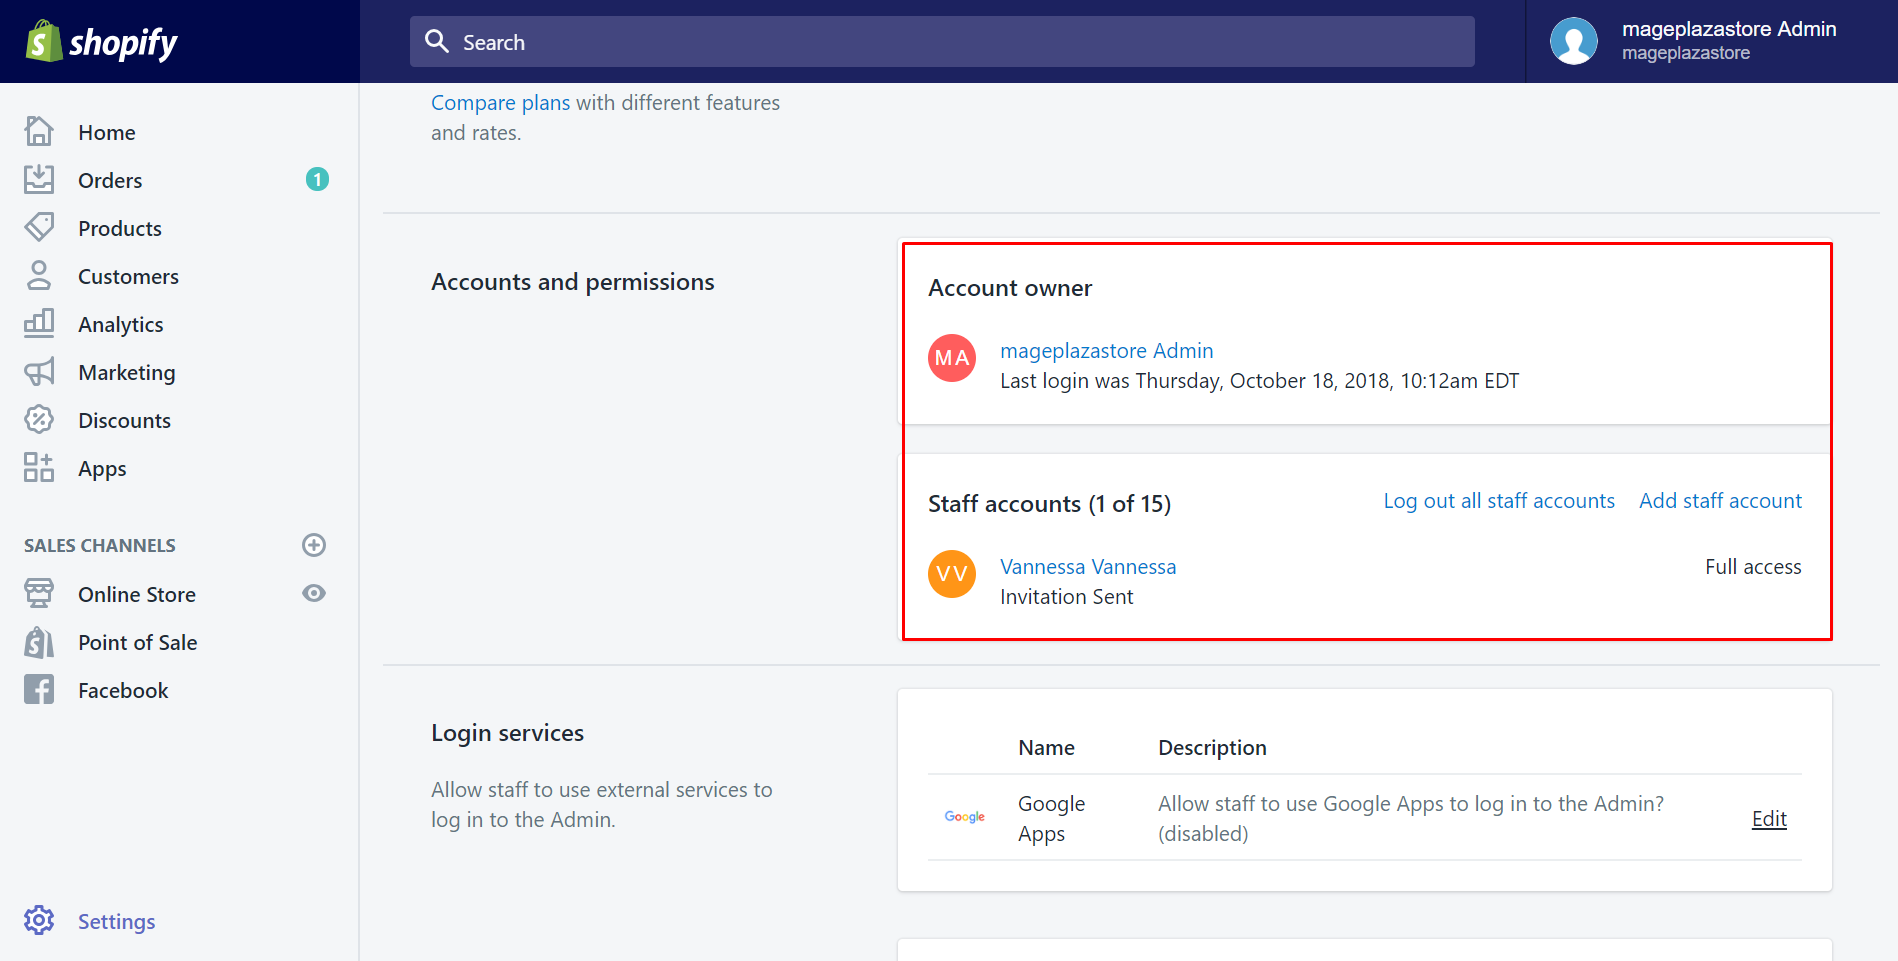Click the Orders inbox icon
This screenshot has width=1898, height=961.
click(39, 180)
